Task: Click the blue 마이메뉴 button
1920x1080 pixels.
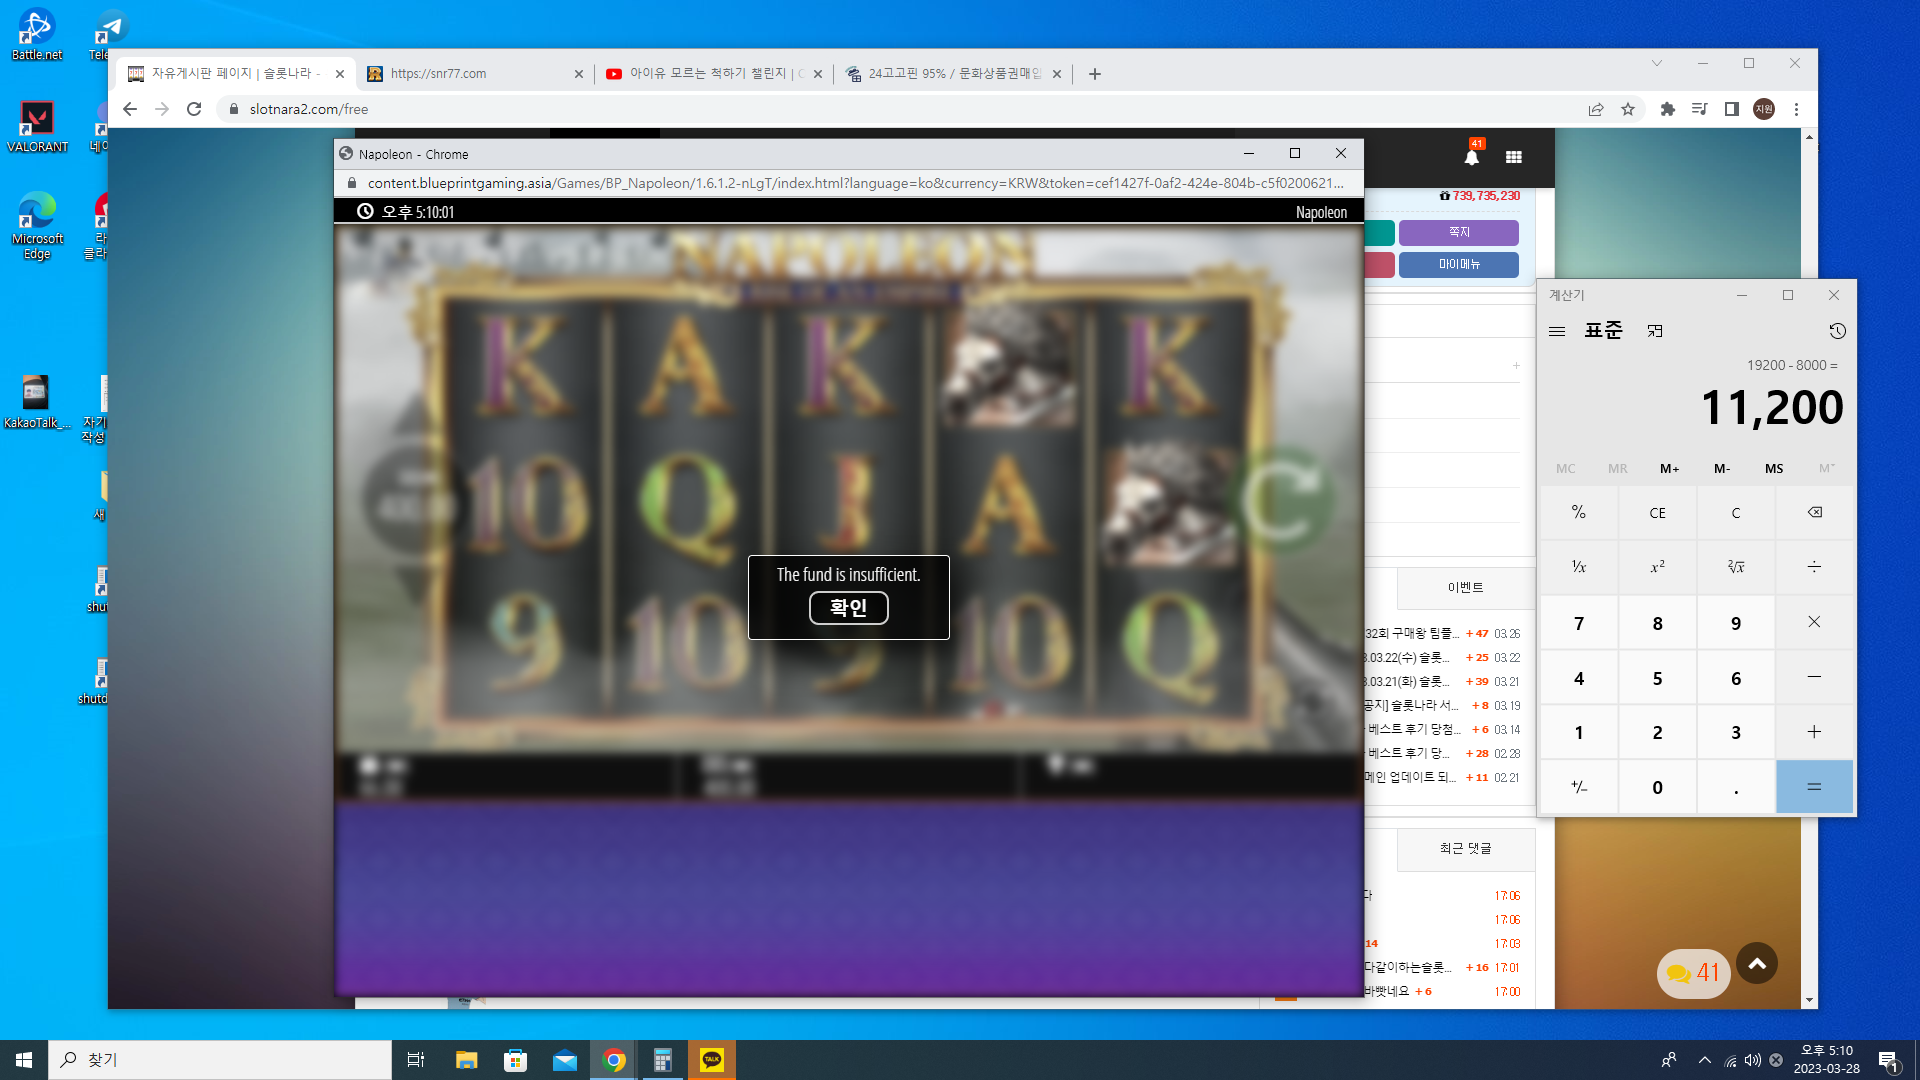Action: 1459,264
